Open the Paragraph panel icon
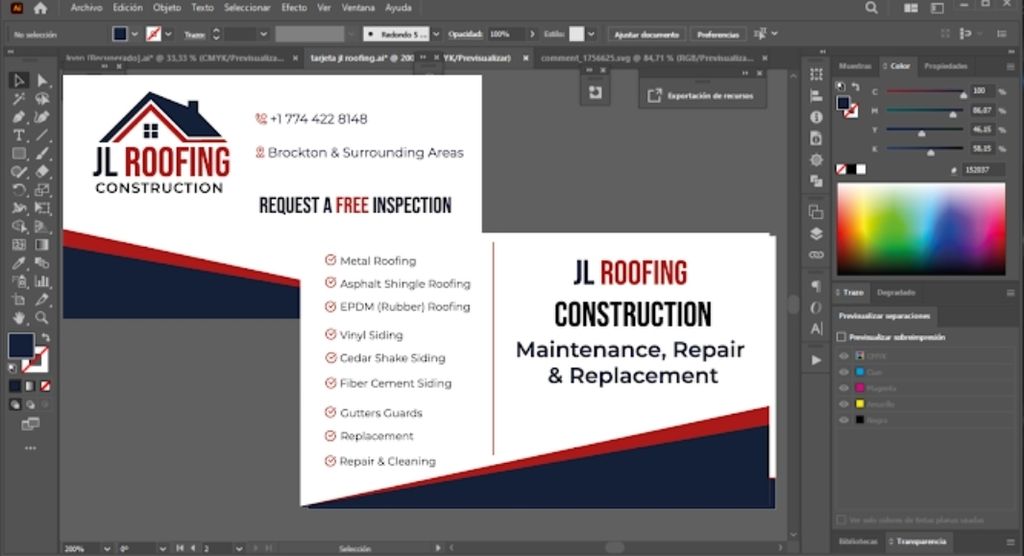Viewport: 1024px width, 556px height. coord(816,286)
